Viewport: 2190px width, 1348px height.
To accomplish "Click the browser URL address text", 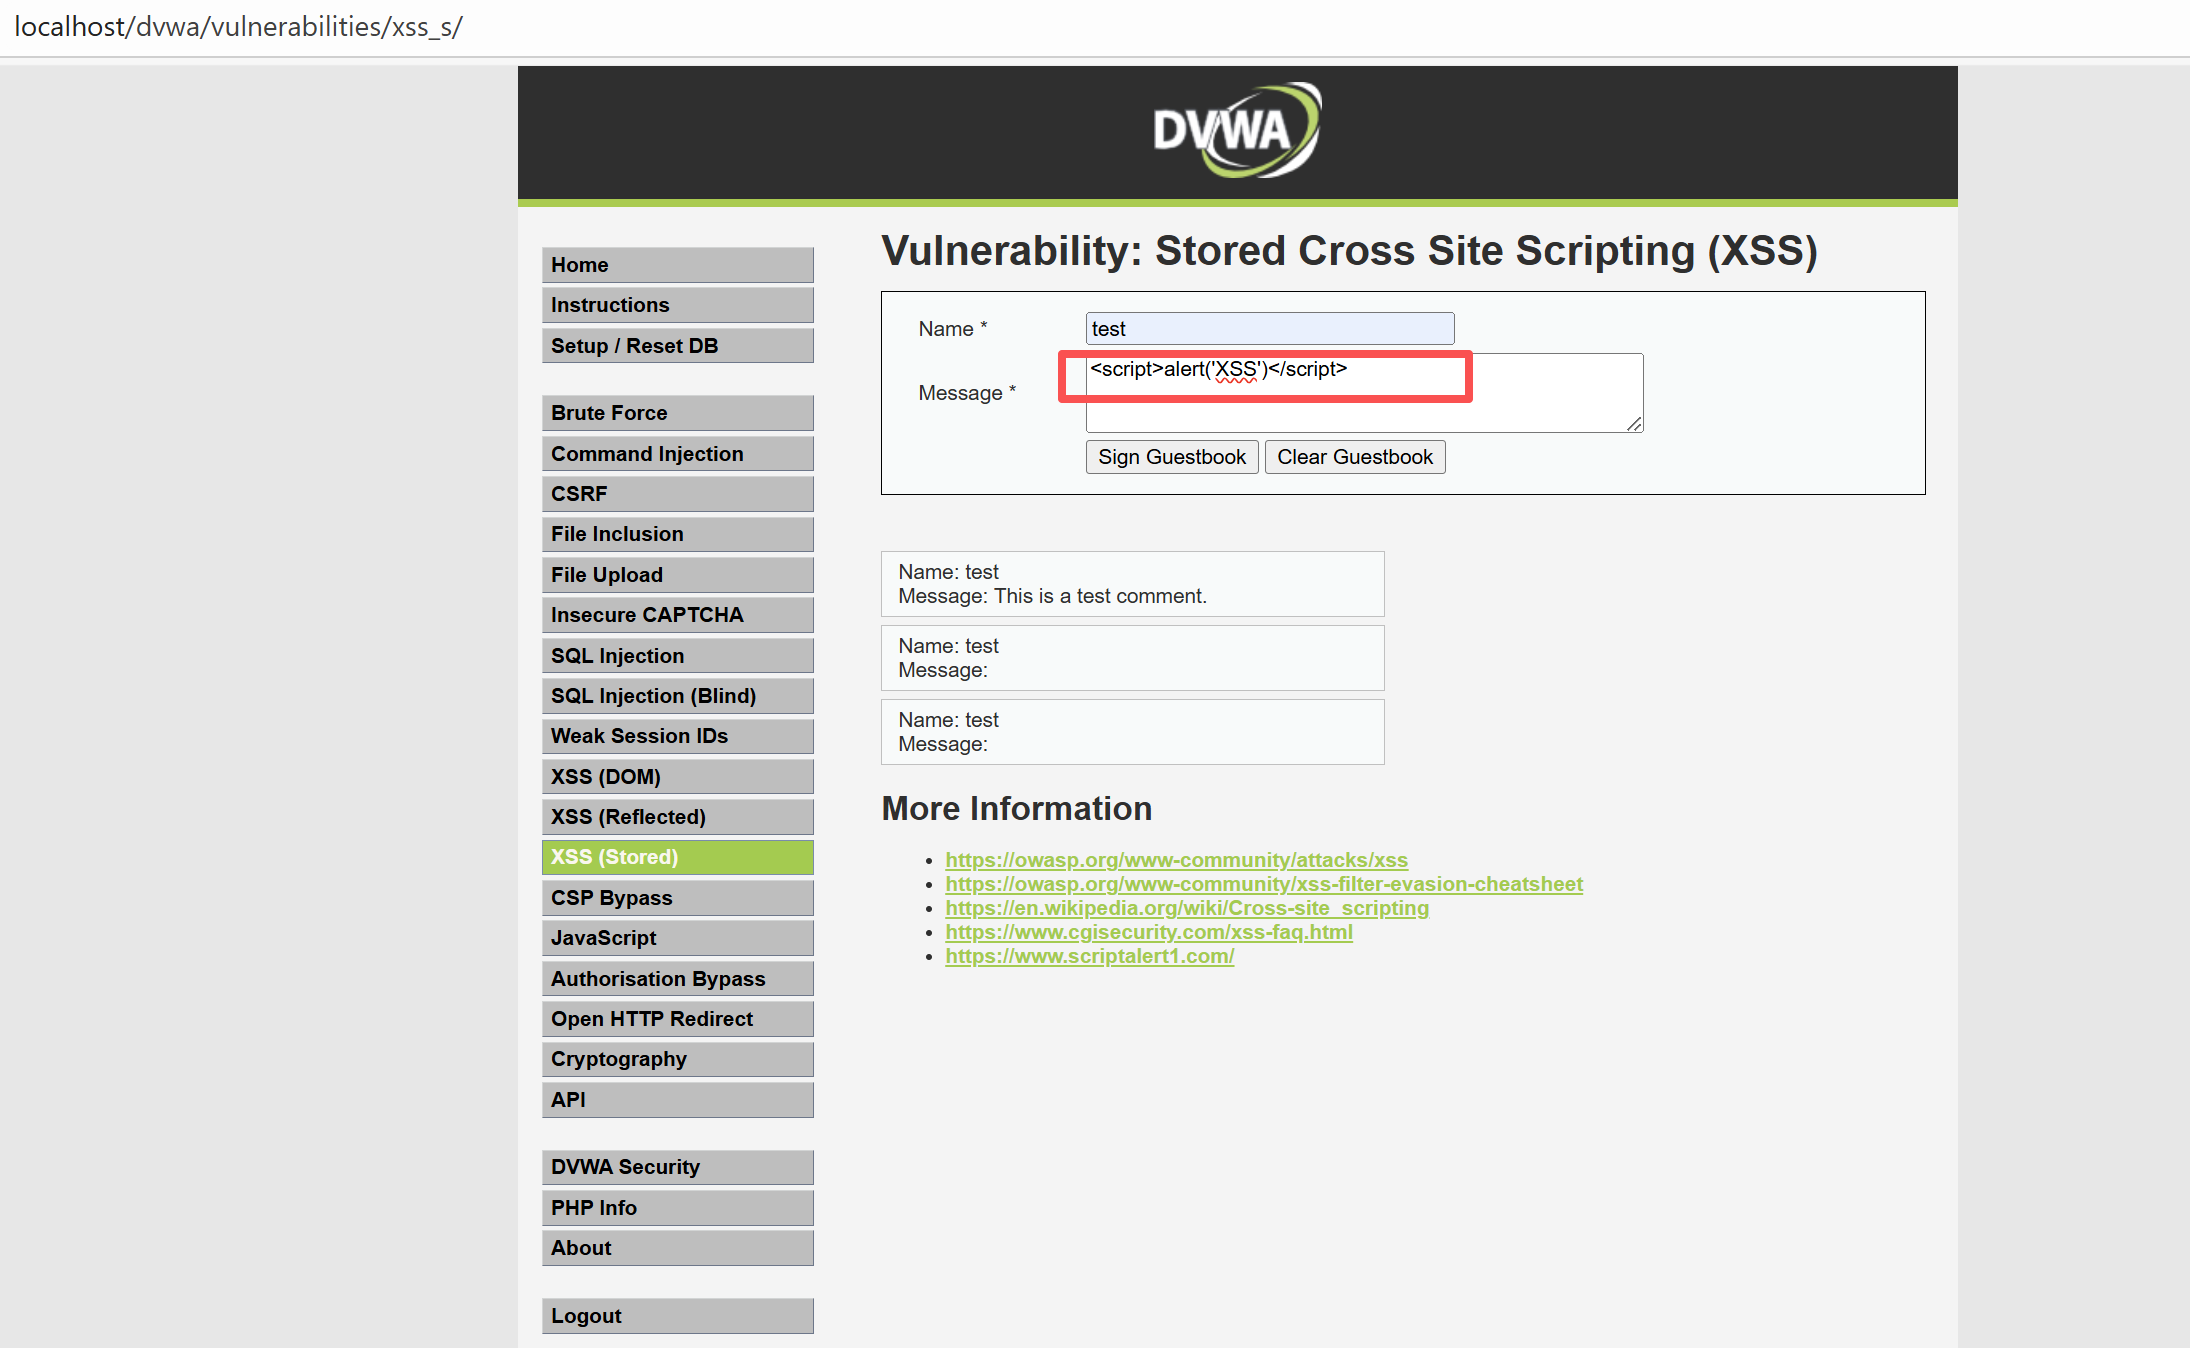I will point(238,27).
